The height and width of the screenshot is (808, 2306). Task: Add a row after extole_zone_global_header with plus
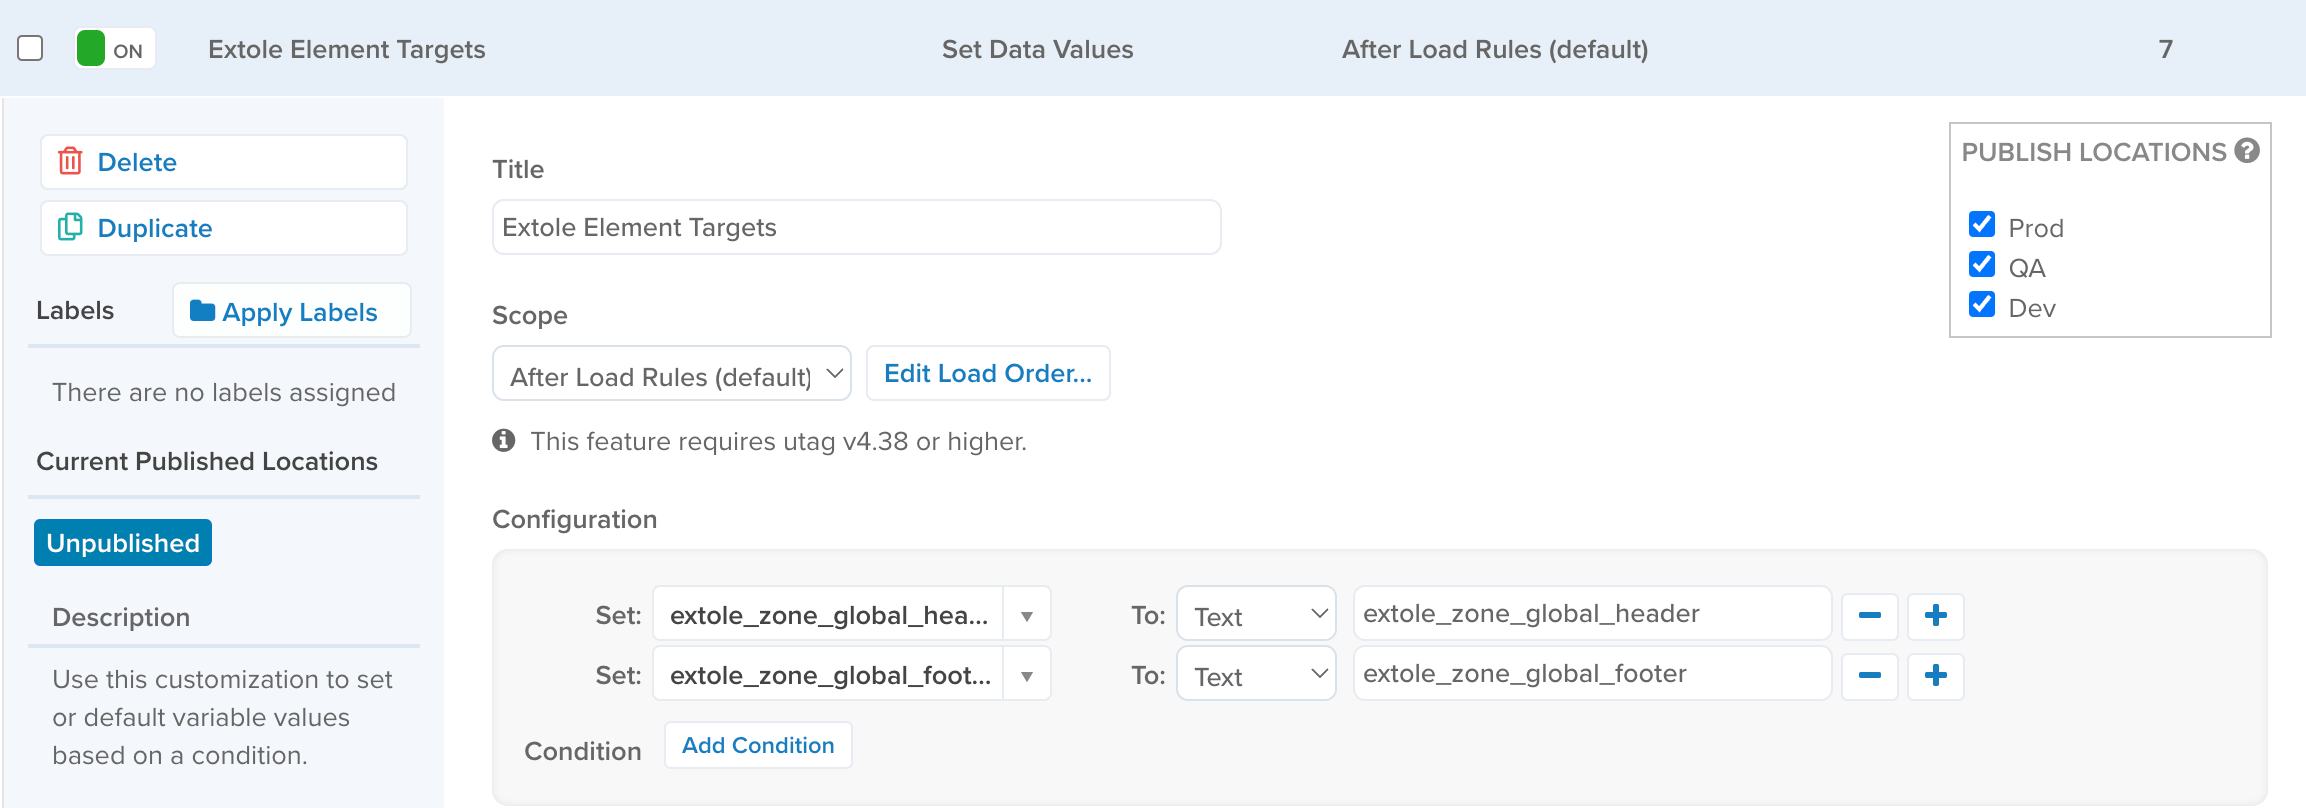pyautogui.click(x=1935, y=616)
